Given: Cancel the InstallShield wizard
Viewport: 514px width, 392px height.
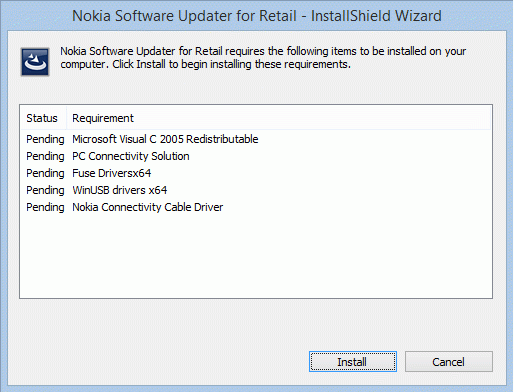Looking at the screenshot, I should point(449,362).
